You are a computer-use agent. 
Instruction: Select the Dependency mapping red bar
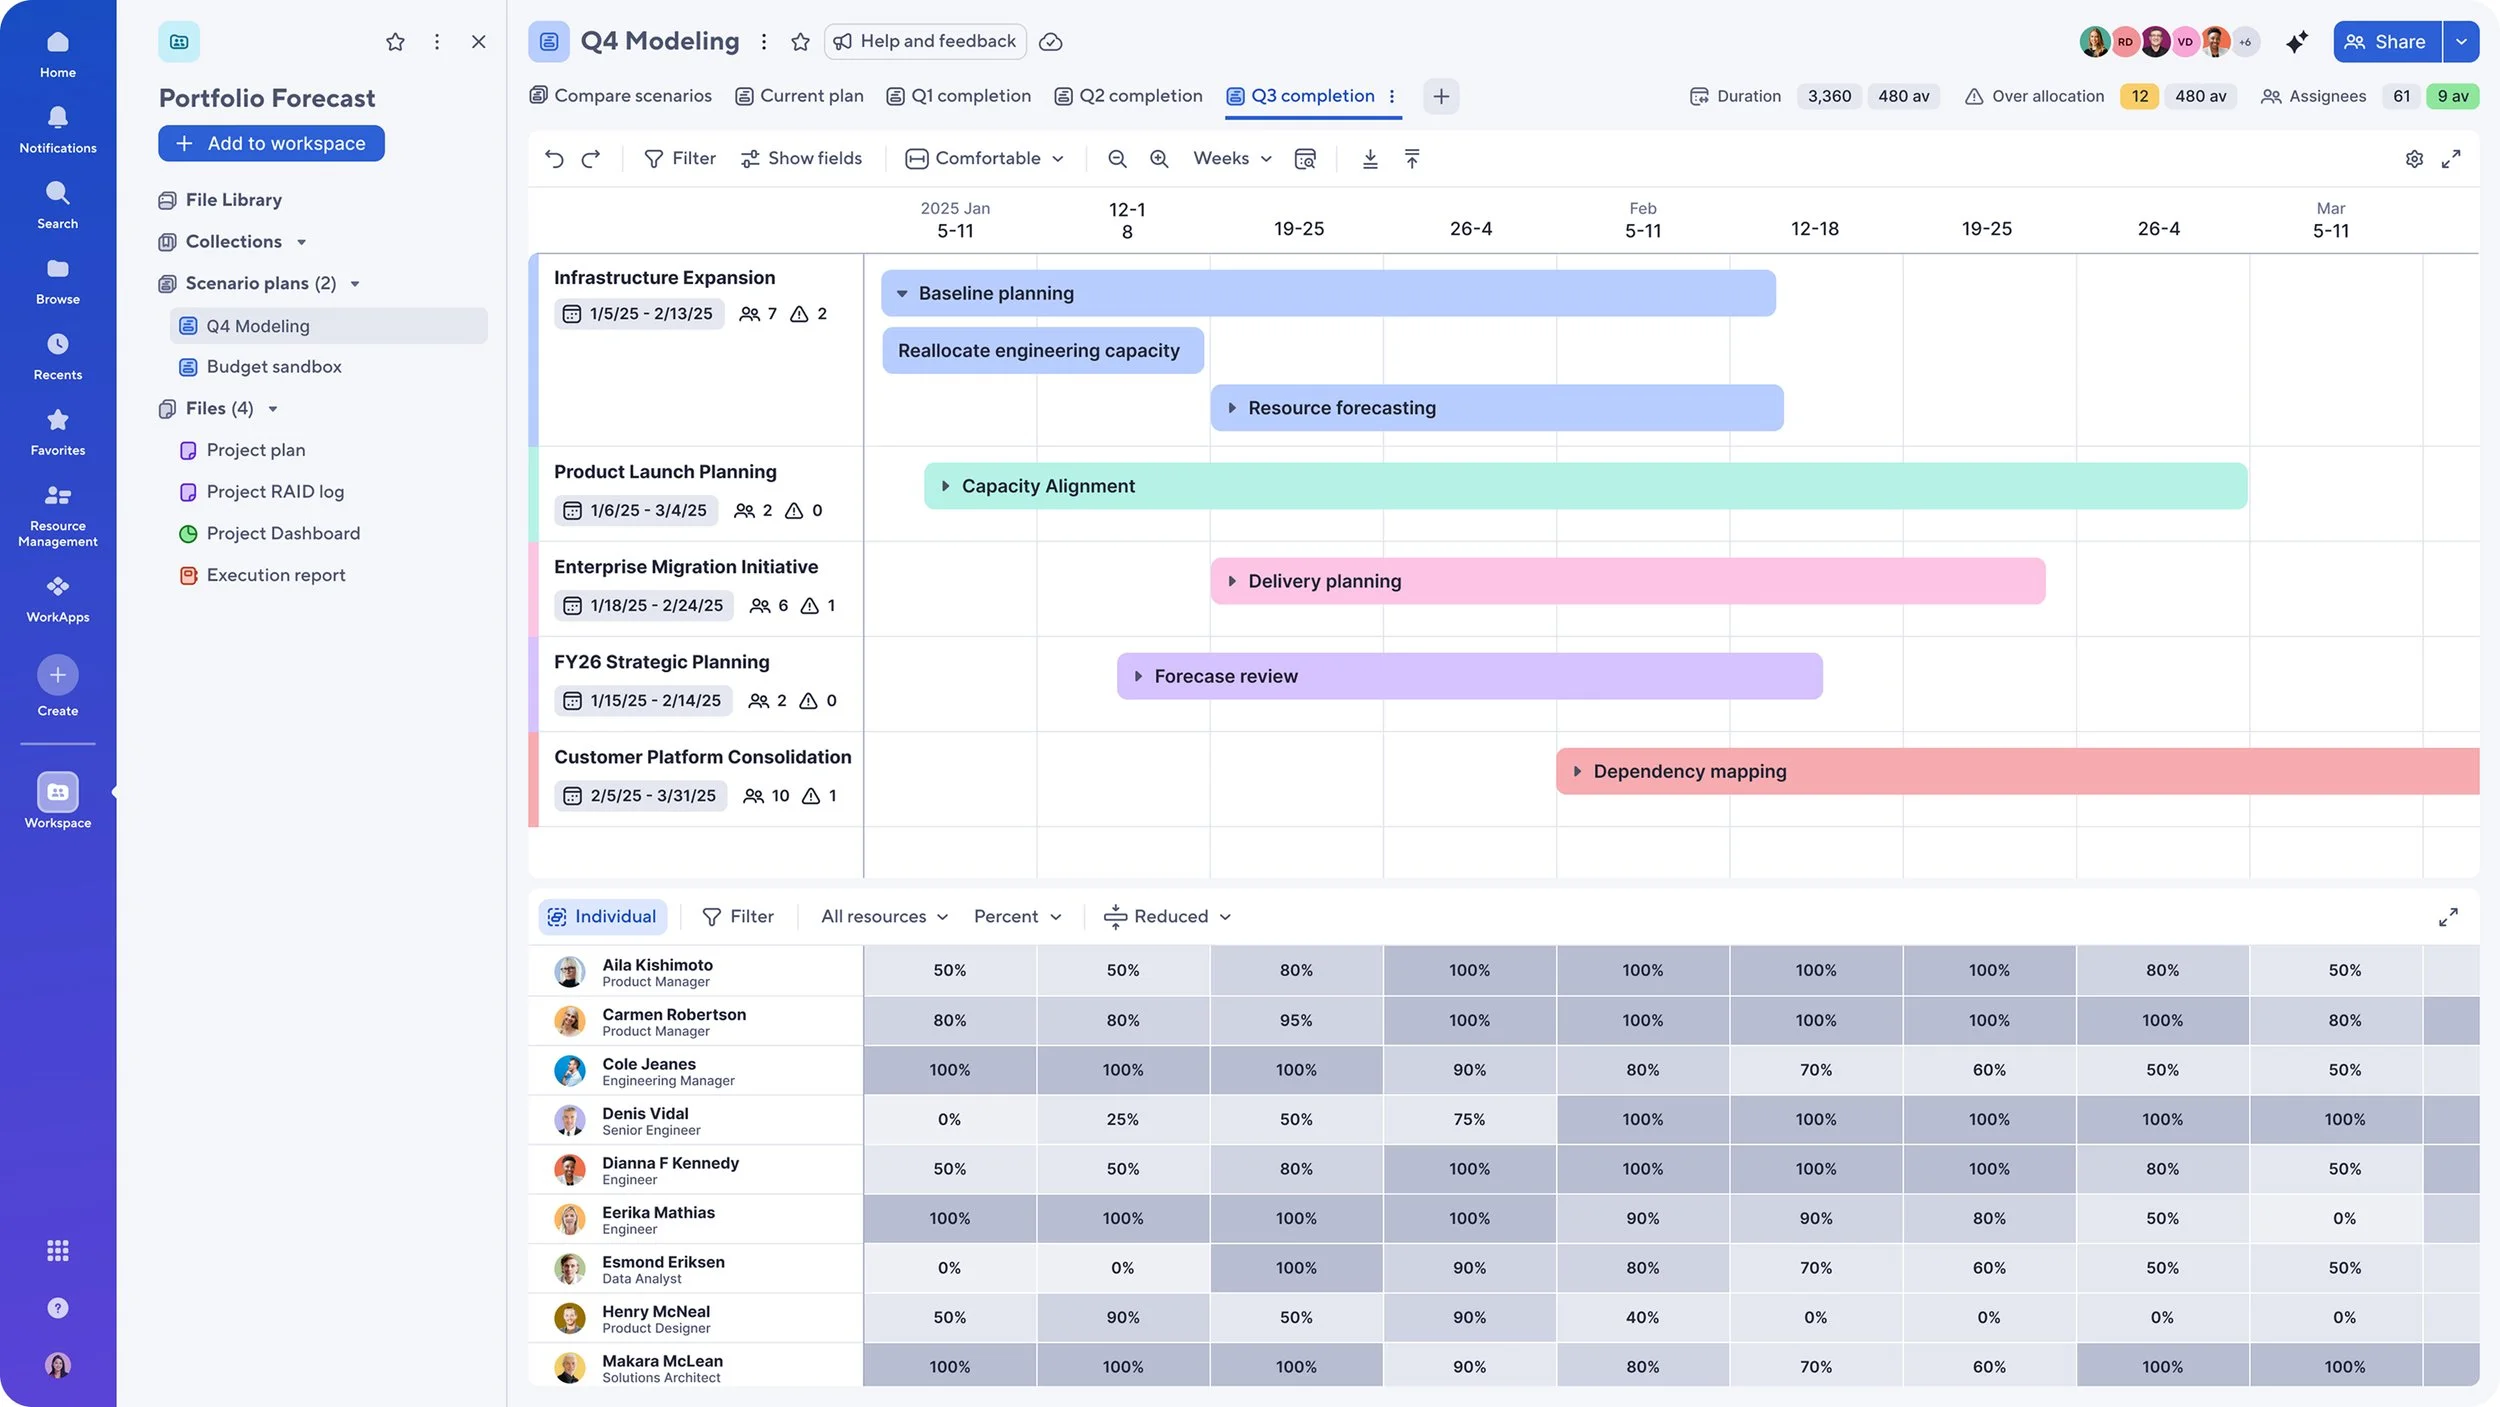[2017, 771]
